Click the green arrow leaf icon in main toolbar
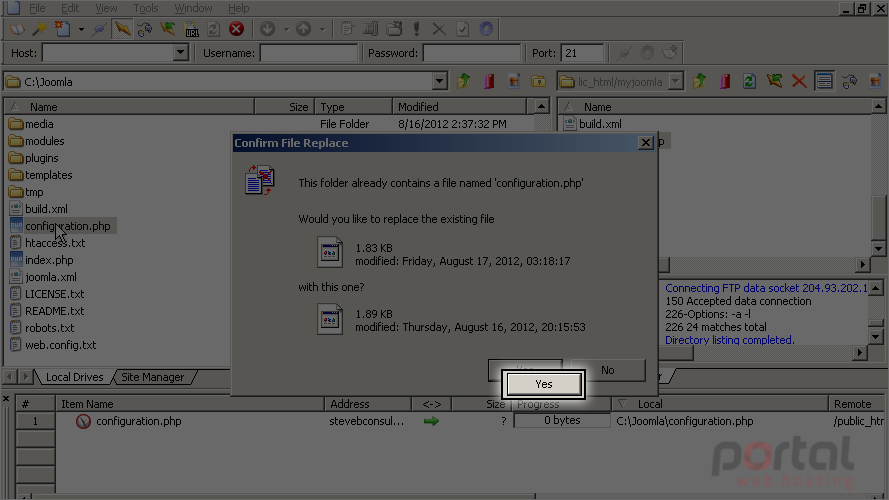Image resolution: width=889 pixels, height=500 pixels. [x=168, y=29]
